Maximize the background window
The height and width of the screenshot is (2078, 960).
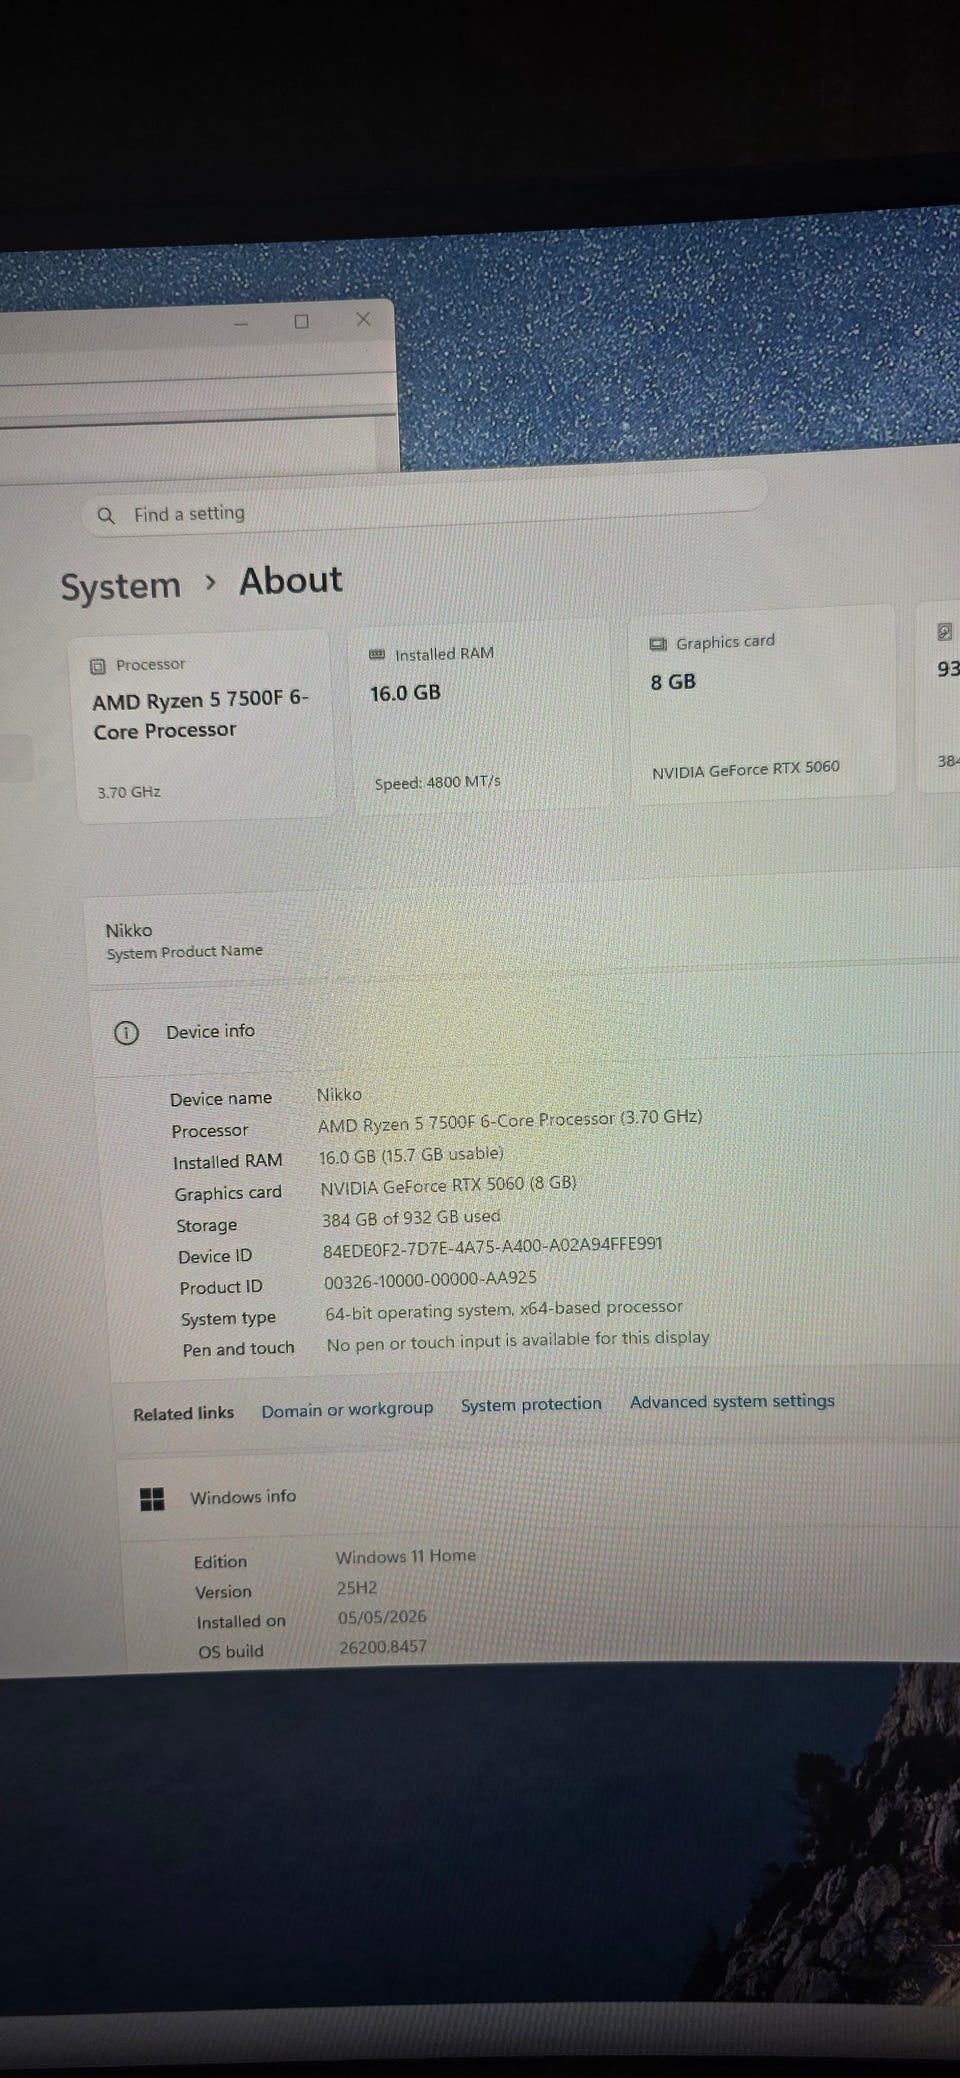coord(302,321)
